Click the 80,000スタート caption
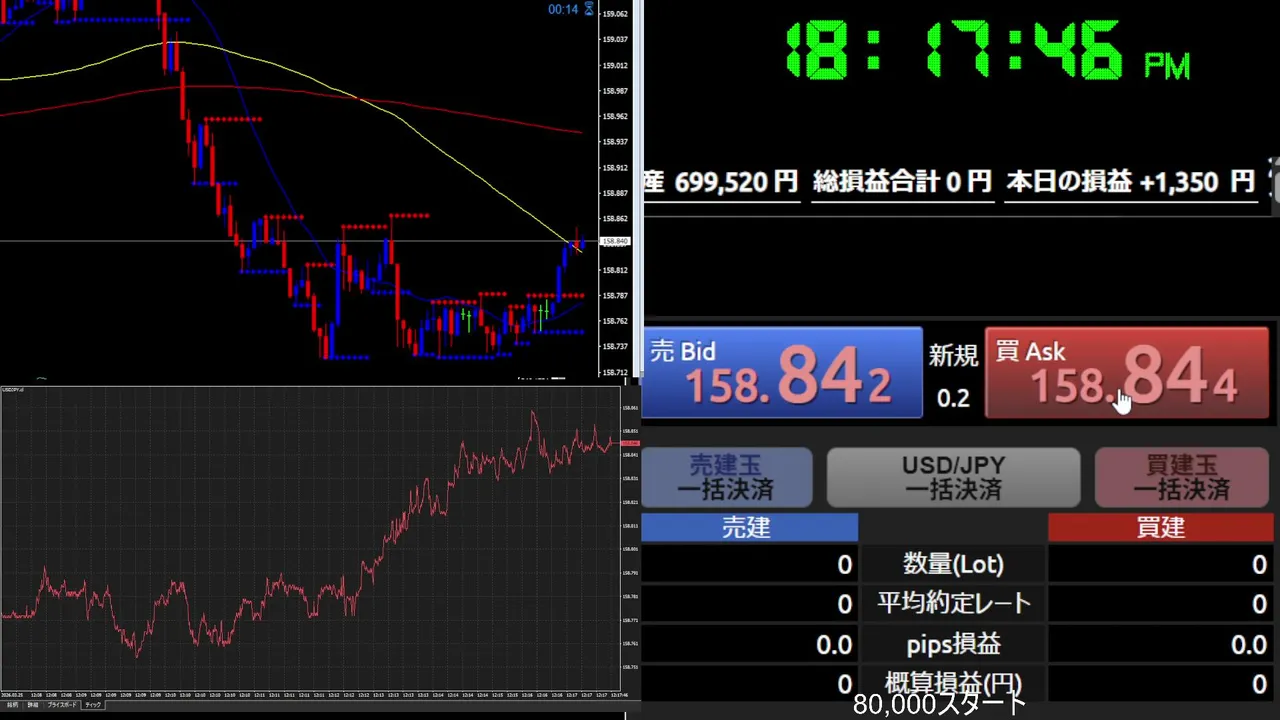The image size is (1280, 720). click(940, 705)
